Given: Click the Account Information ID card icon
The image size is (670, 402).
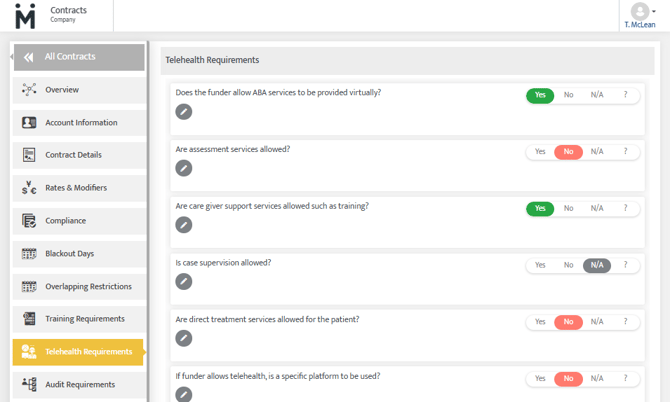Looking at the screenshot, I should tap(29, 123).
